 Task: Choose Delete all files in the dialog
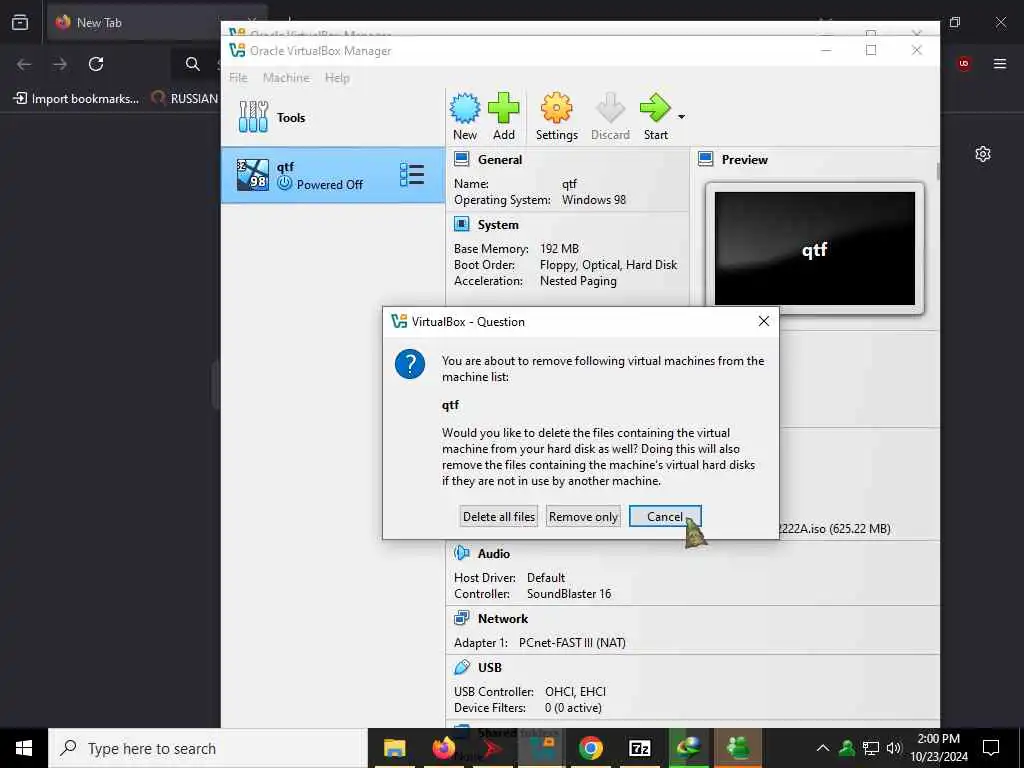(x=499, y=517)
